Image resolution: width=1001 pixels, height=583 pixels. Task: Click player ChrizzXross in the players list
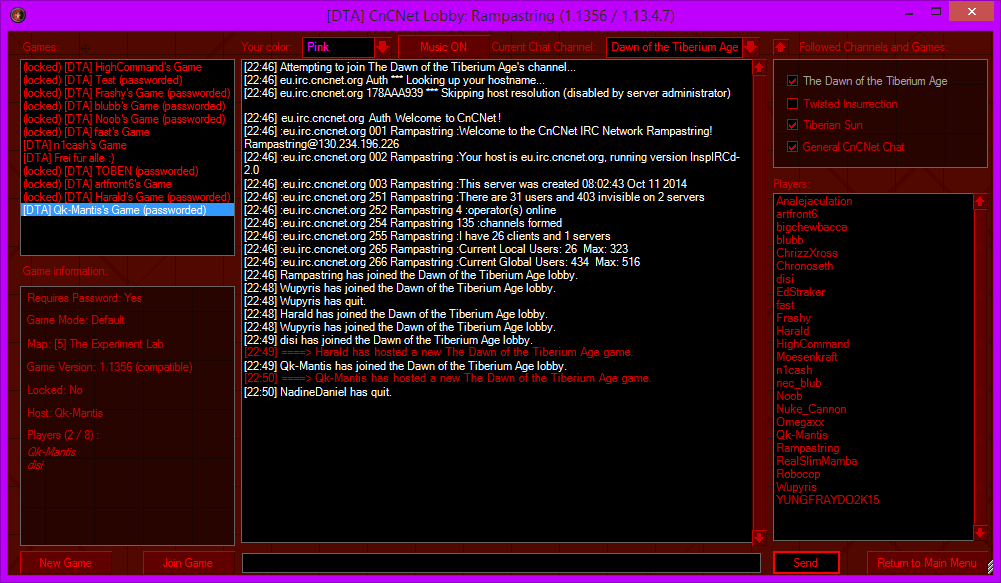(807, 253)
